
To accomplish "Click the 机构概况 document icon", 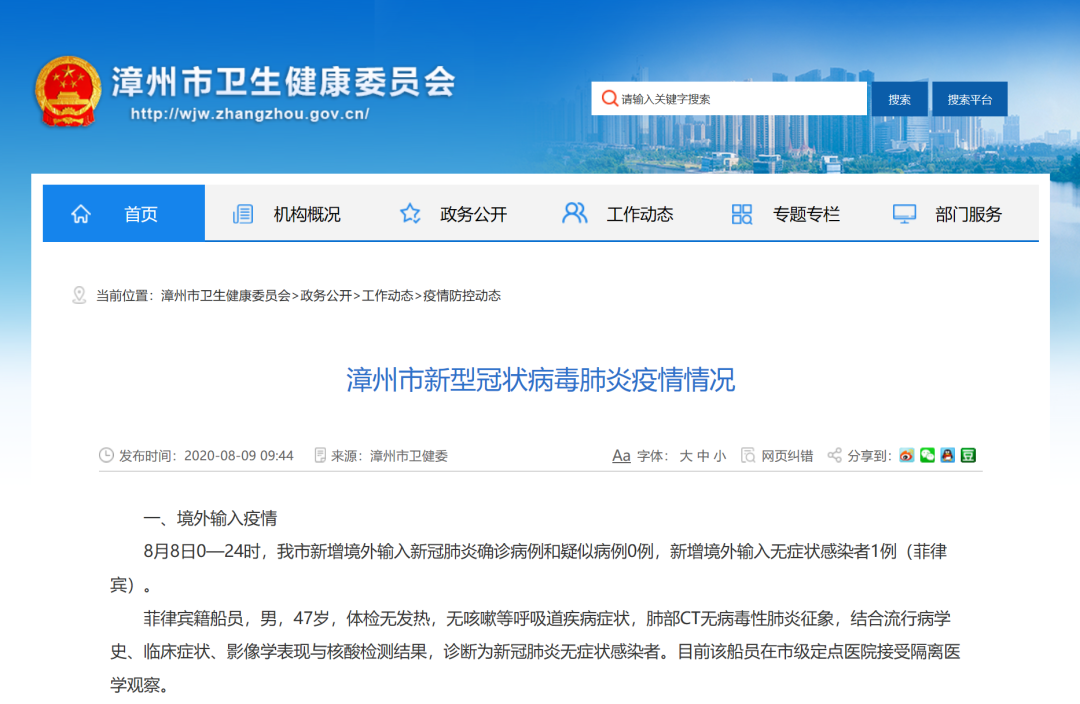I will [242, 214].
